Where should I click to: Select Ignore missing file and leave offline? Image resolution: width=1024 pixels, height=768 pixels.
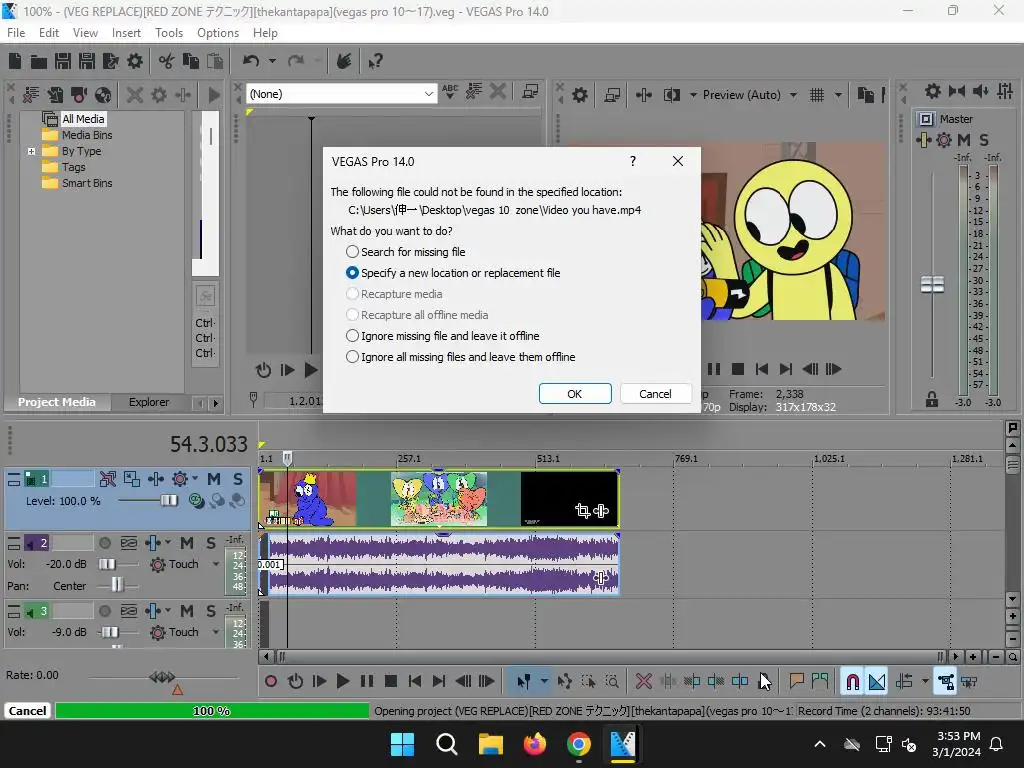[x=442, y=336]
